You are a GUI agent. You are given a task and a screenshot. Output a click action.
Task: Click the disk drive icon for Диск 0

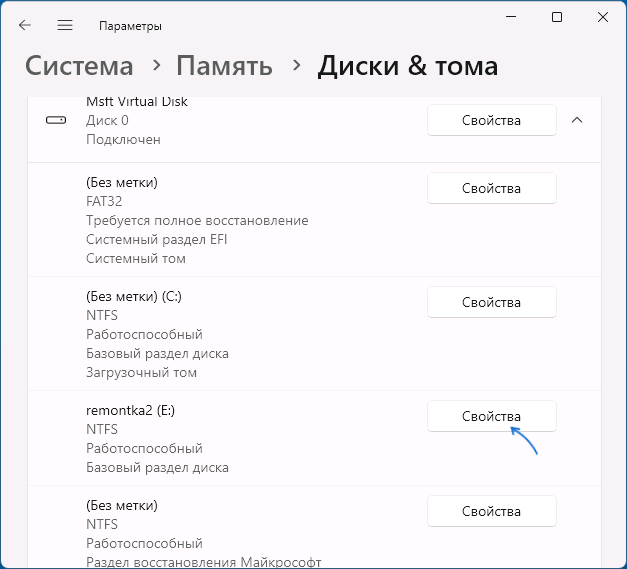pos(56,120)
